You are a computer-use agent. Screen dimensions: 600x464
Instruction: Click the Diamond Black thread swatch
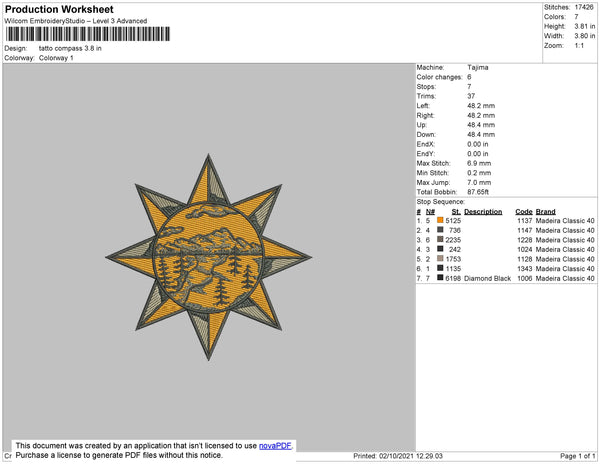pos(440,278)
